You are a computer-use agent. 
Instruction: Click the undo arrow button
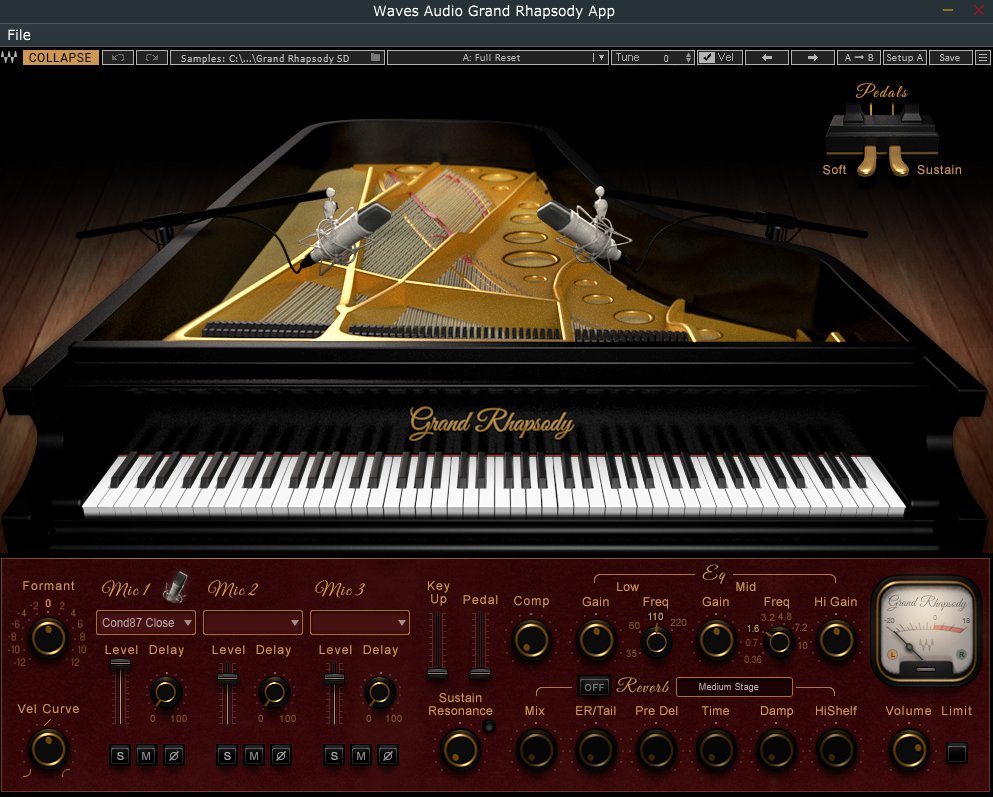pyautogui.click(x=118, y=58)
